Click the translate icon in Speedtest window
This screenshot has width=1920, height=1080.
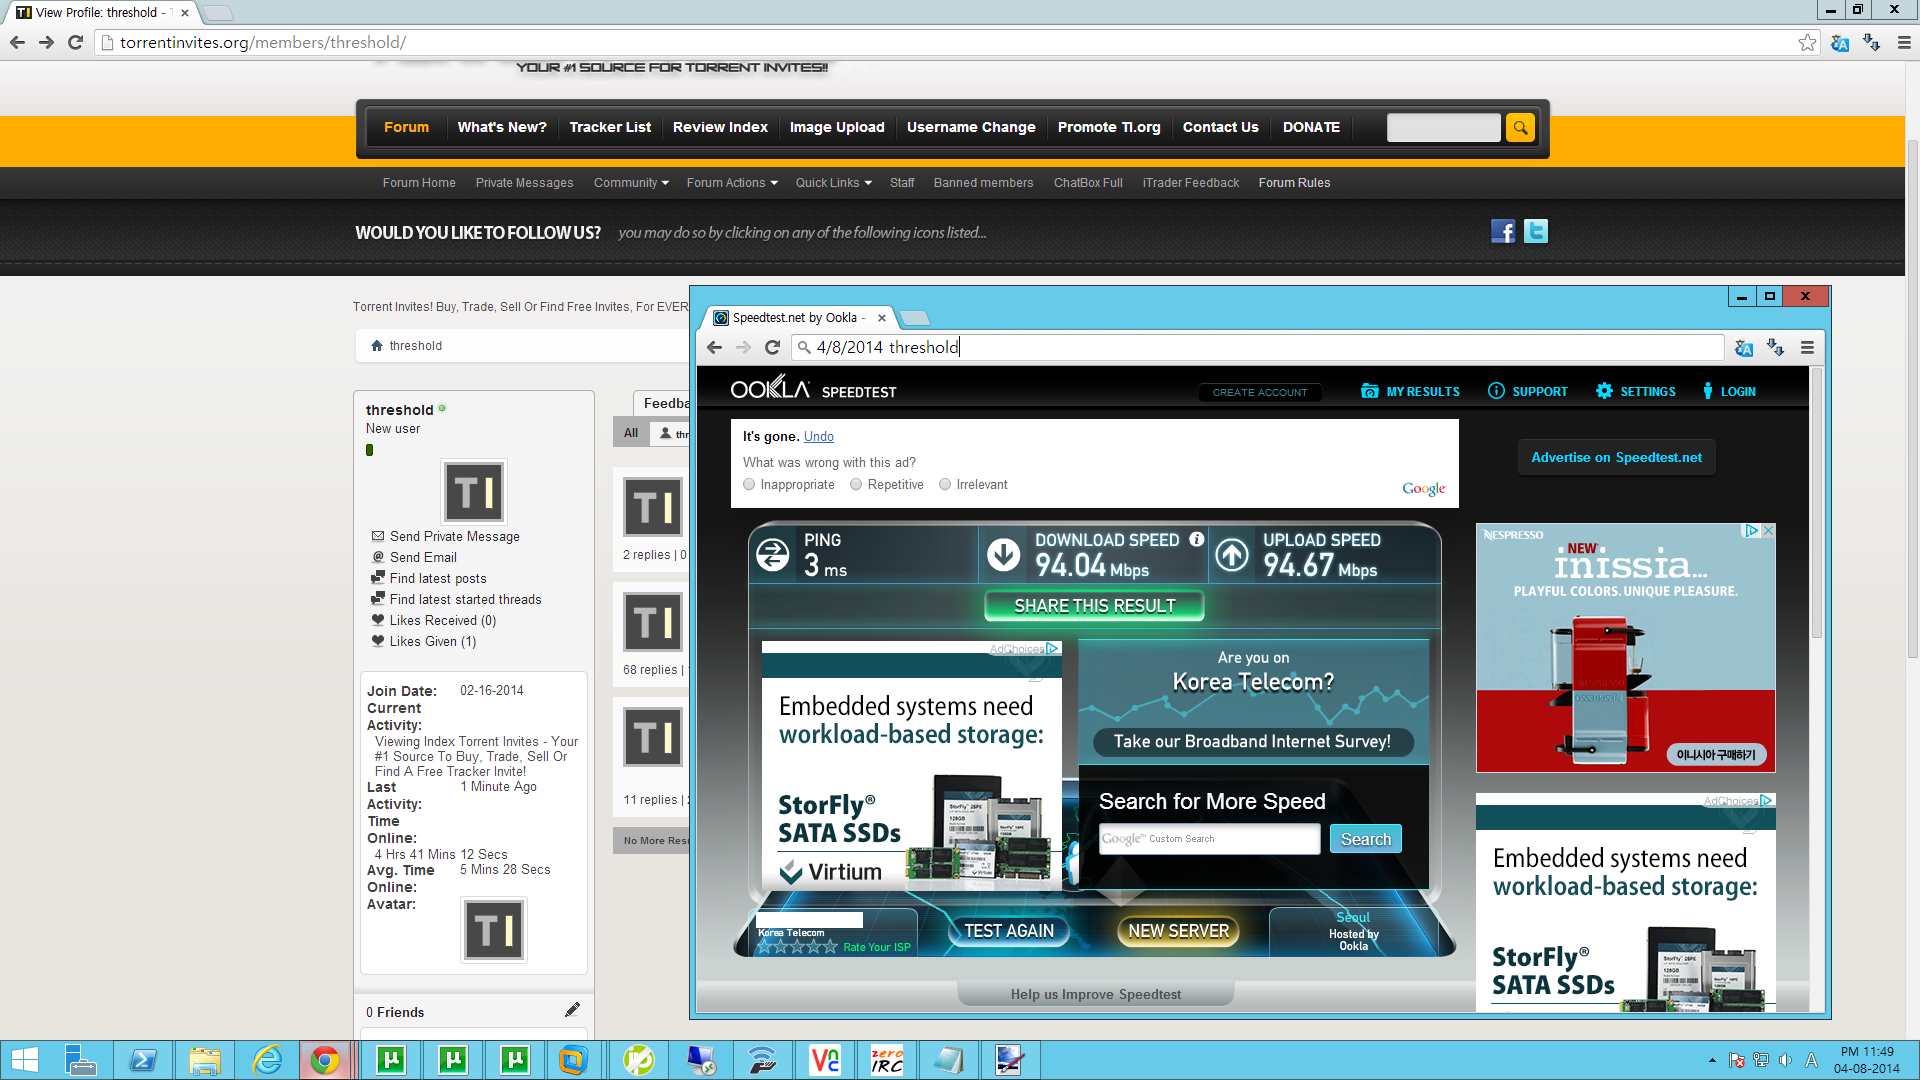[1744, 347]
